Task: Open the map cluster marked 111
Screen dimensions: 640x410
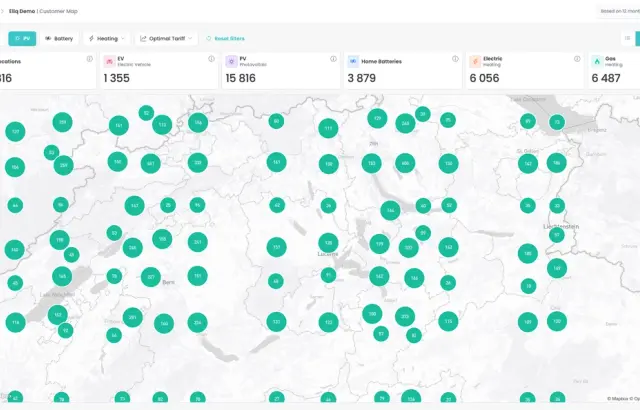Action: pyautogui.click(x=328, y=128)
